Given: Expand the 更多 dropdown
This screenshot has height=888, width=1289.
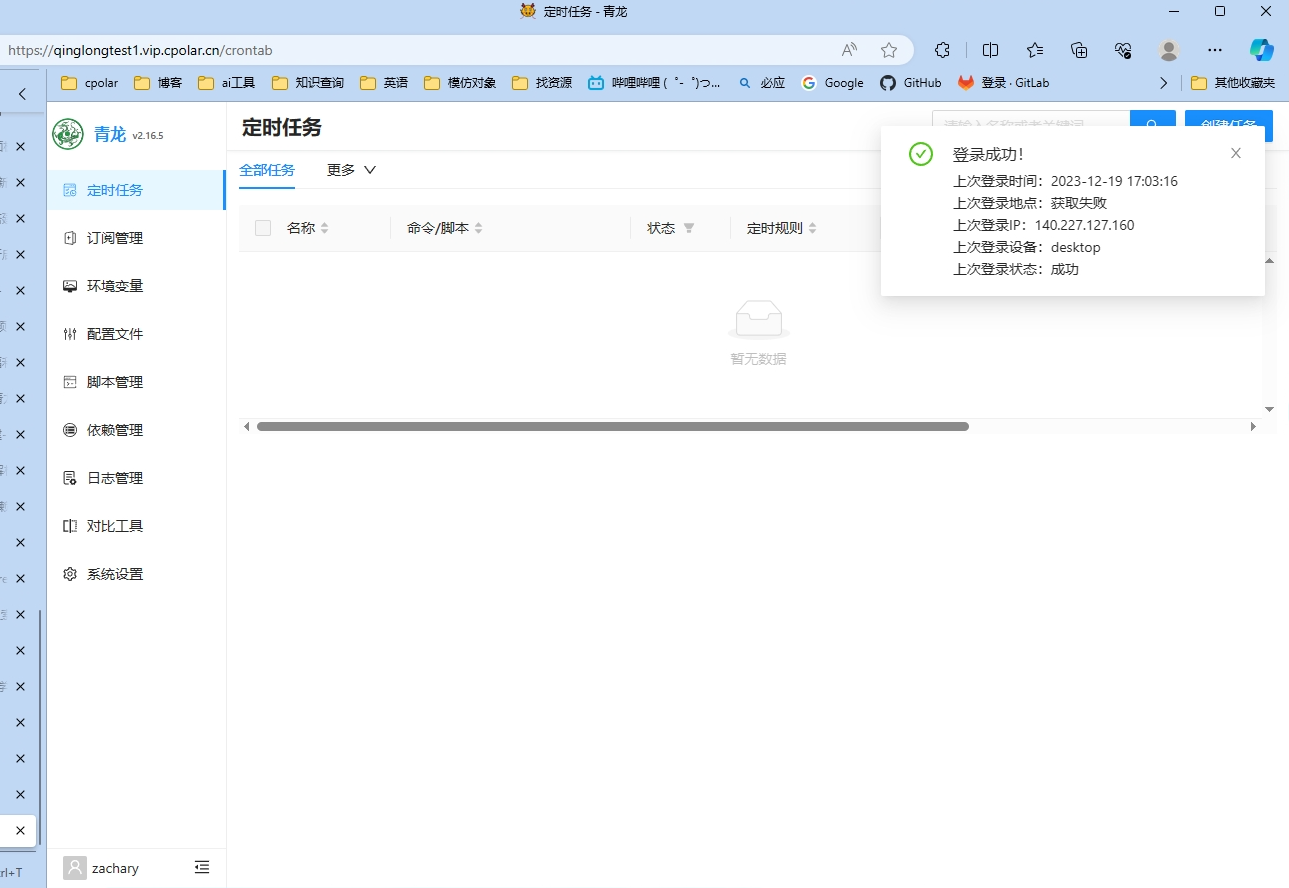Looking at the screenshot, I should pos(352,170).
